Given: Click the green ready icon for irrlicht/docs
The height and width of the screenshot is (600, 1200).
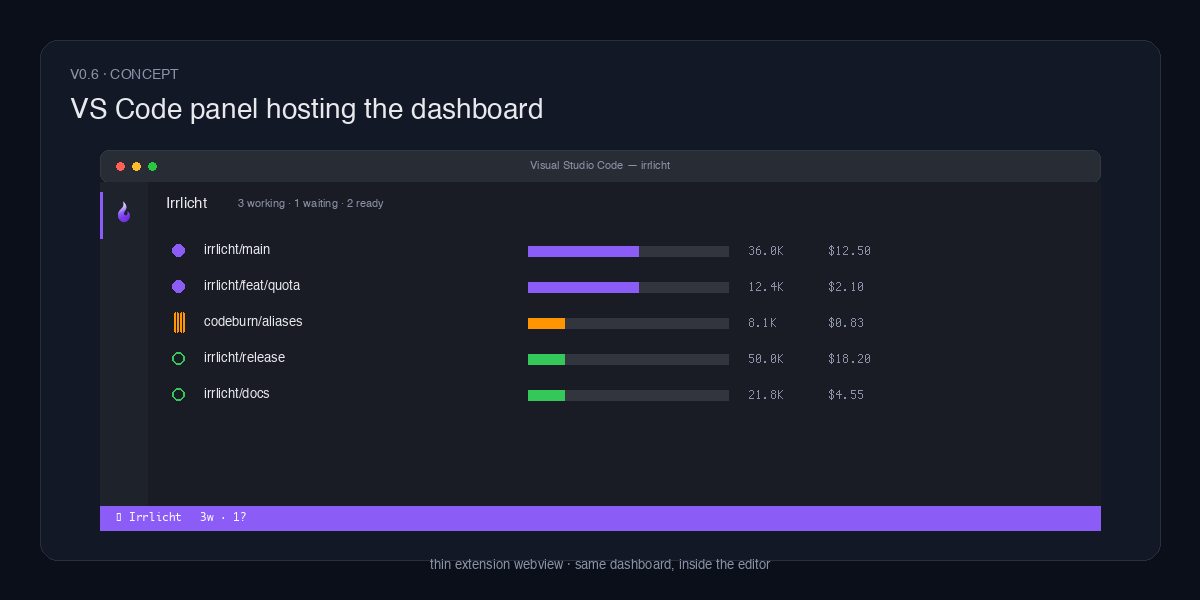Looking at the screenshot, I should 179,395.
